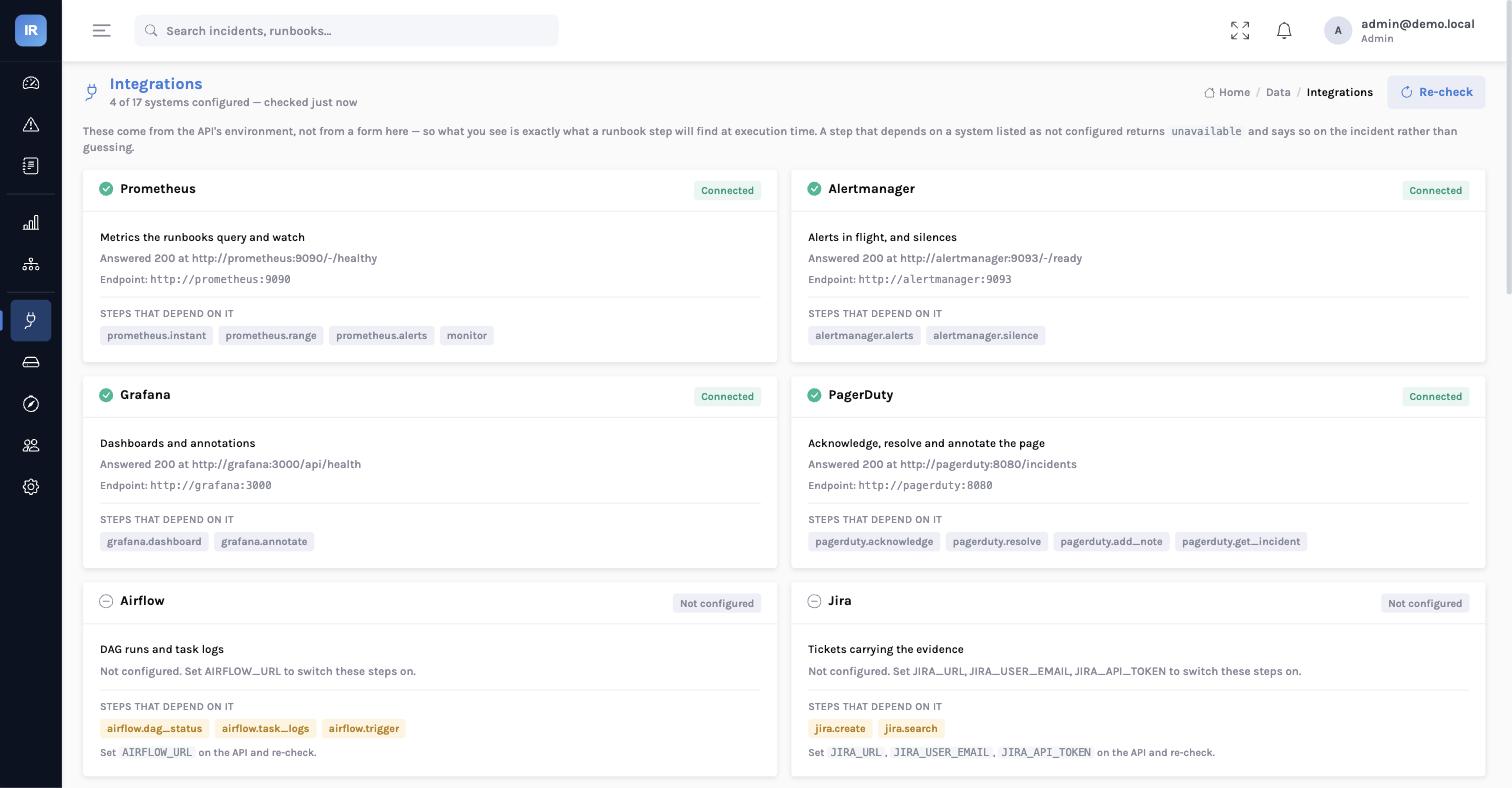This screenshot has height=788, width=1512.
Task: Open the runbook document icon in sidebar
Action: 31,166
